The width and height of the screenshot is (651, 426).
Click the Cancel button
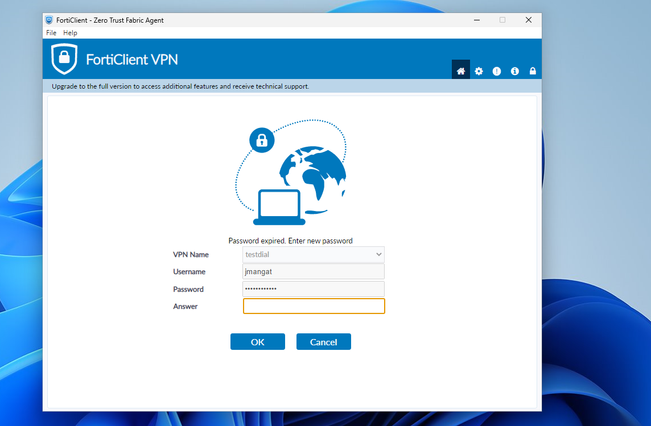tap(323, 342)
